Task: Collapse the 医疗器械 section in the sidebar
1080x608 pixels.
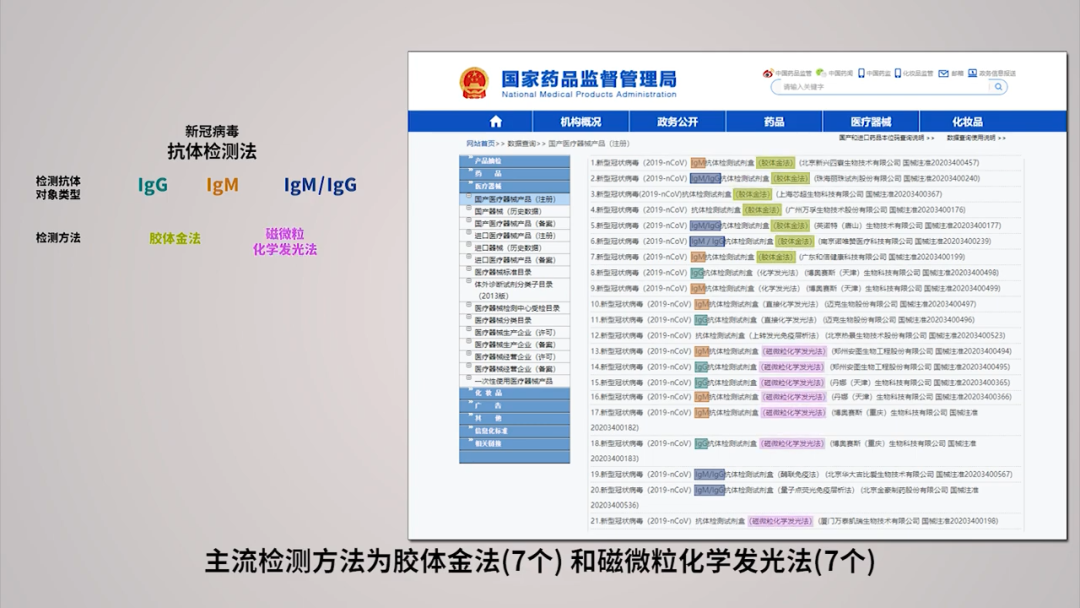Action: (x=489, y=186)
